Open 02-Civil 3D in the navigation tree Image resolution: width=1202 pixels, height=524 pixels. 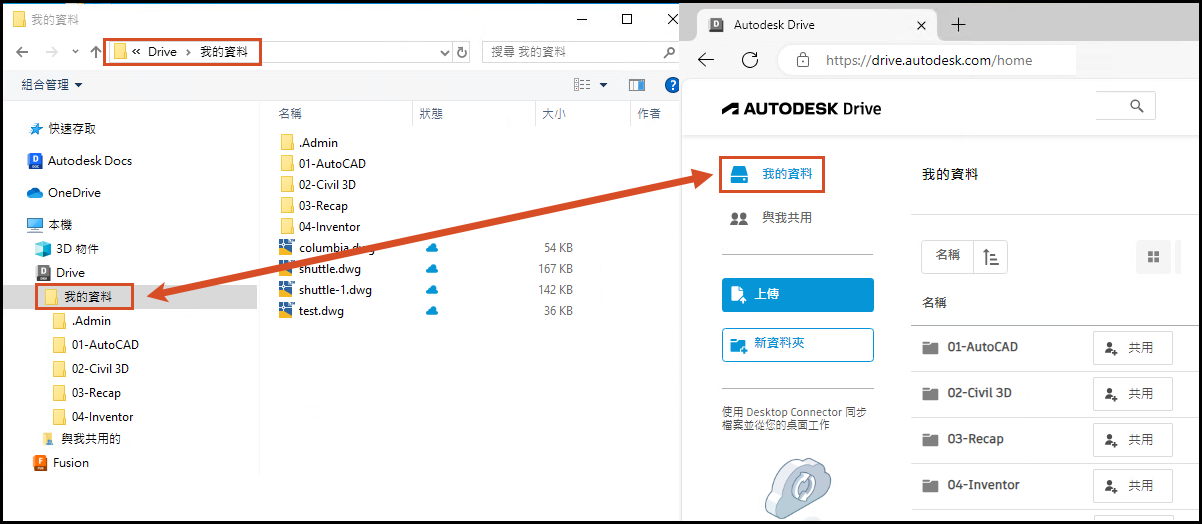[x=90, y=369]
